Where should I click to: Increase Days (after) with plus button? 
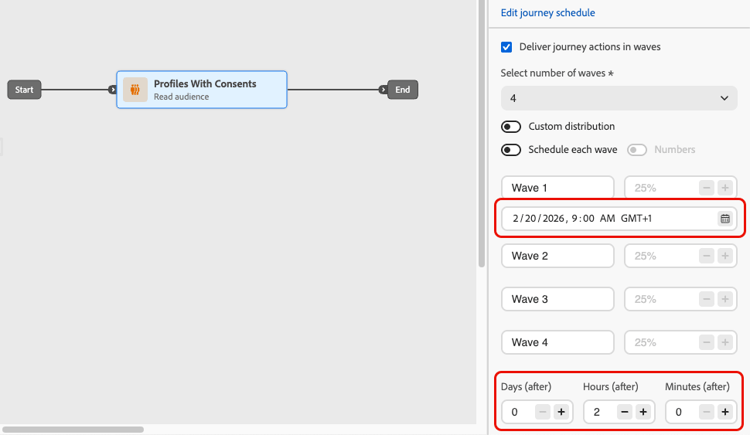point(561,411)
